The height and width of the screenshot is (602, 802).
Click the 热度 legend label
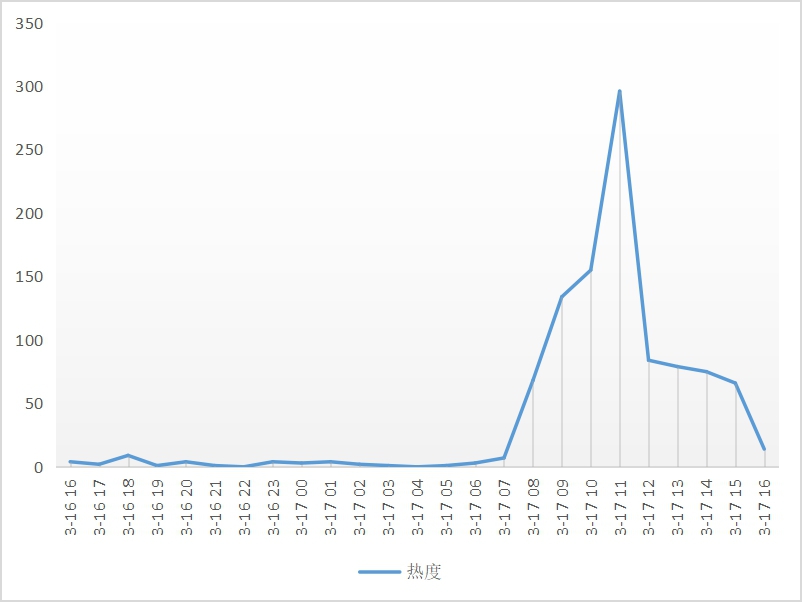tap(424, 571)
